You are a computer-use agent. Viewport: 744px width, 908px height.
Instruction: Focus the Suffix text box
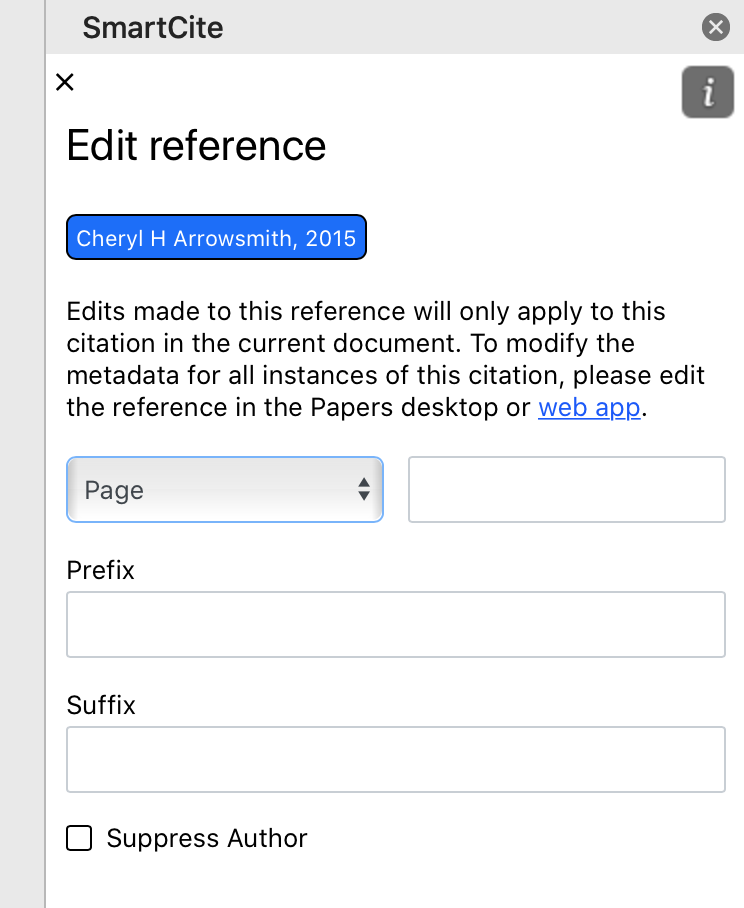click(396, 759)
